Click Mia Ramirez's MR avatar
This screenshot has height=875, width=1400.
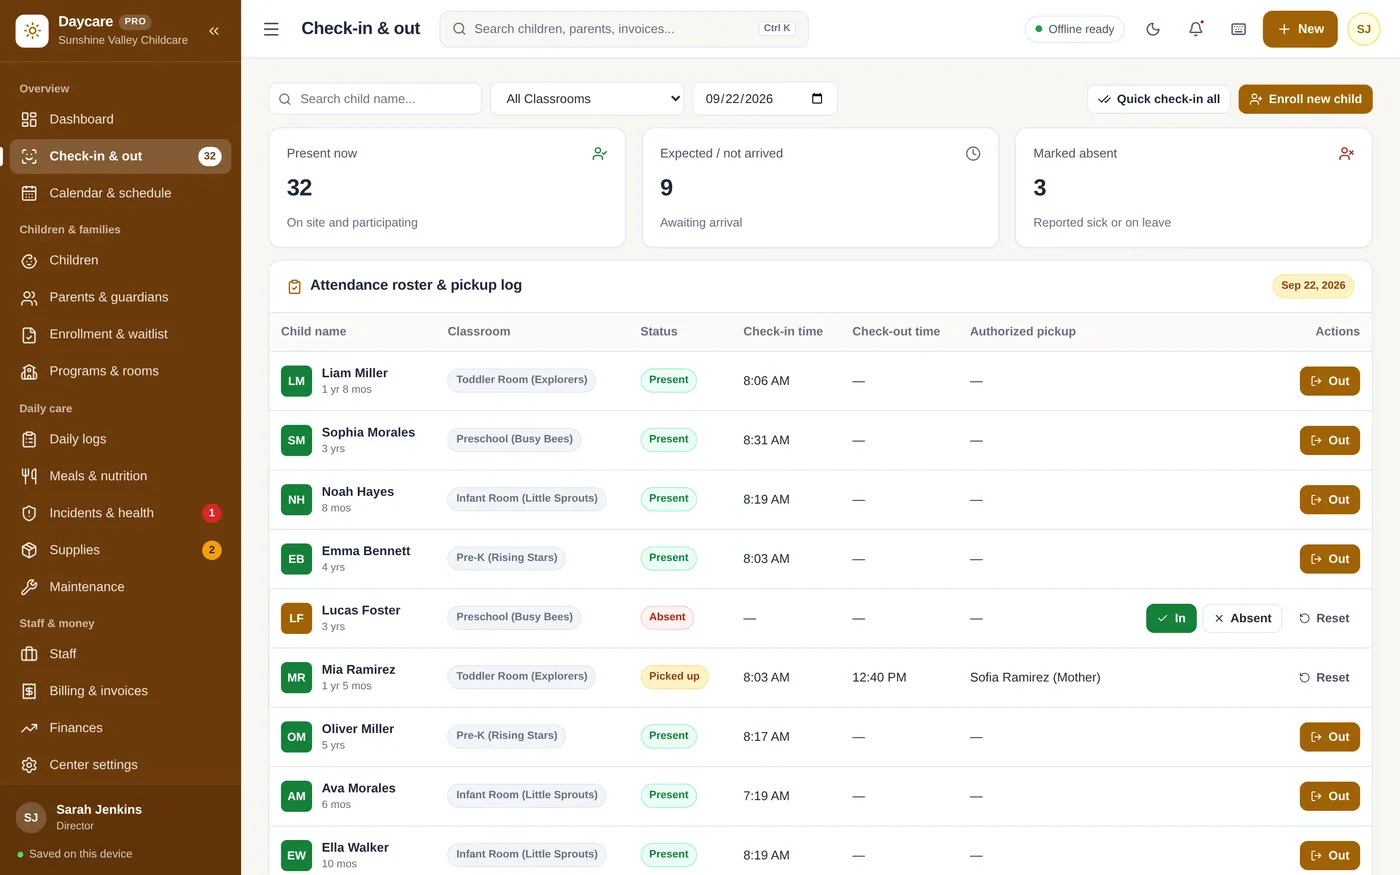(297, 677)
